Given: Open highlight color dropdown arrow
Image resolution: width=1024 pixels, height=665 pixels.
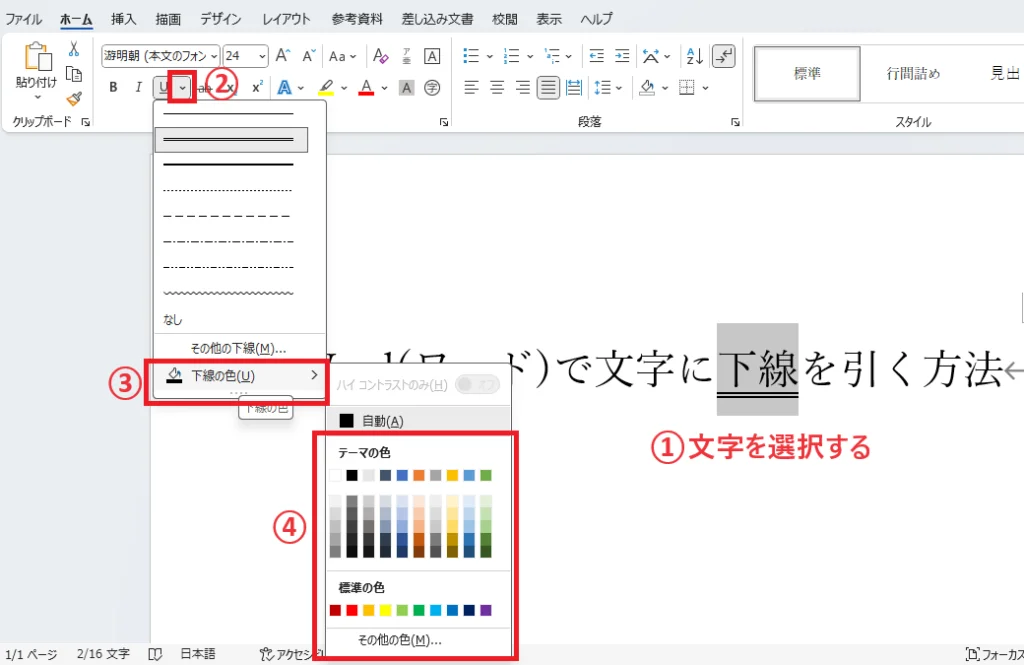Looking at the screenshot, I should coord(344,88).
